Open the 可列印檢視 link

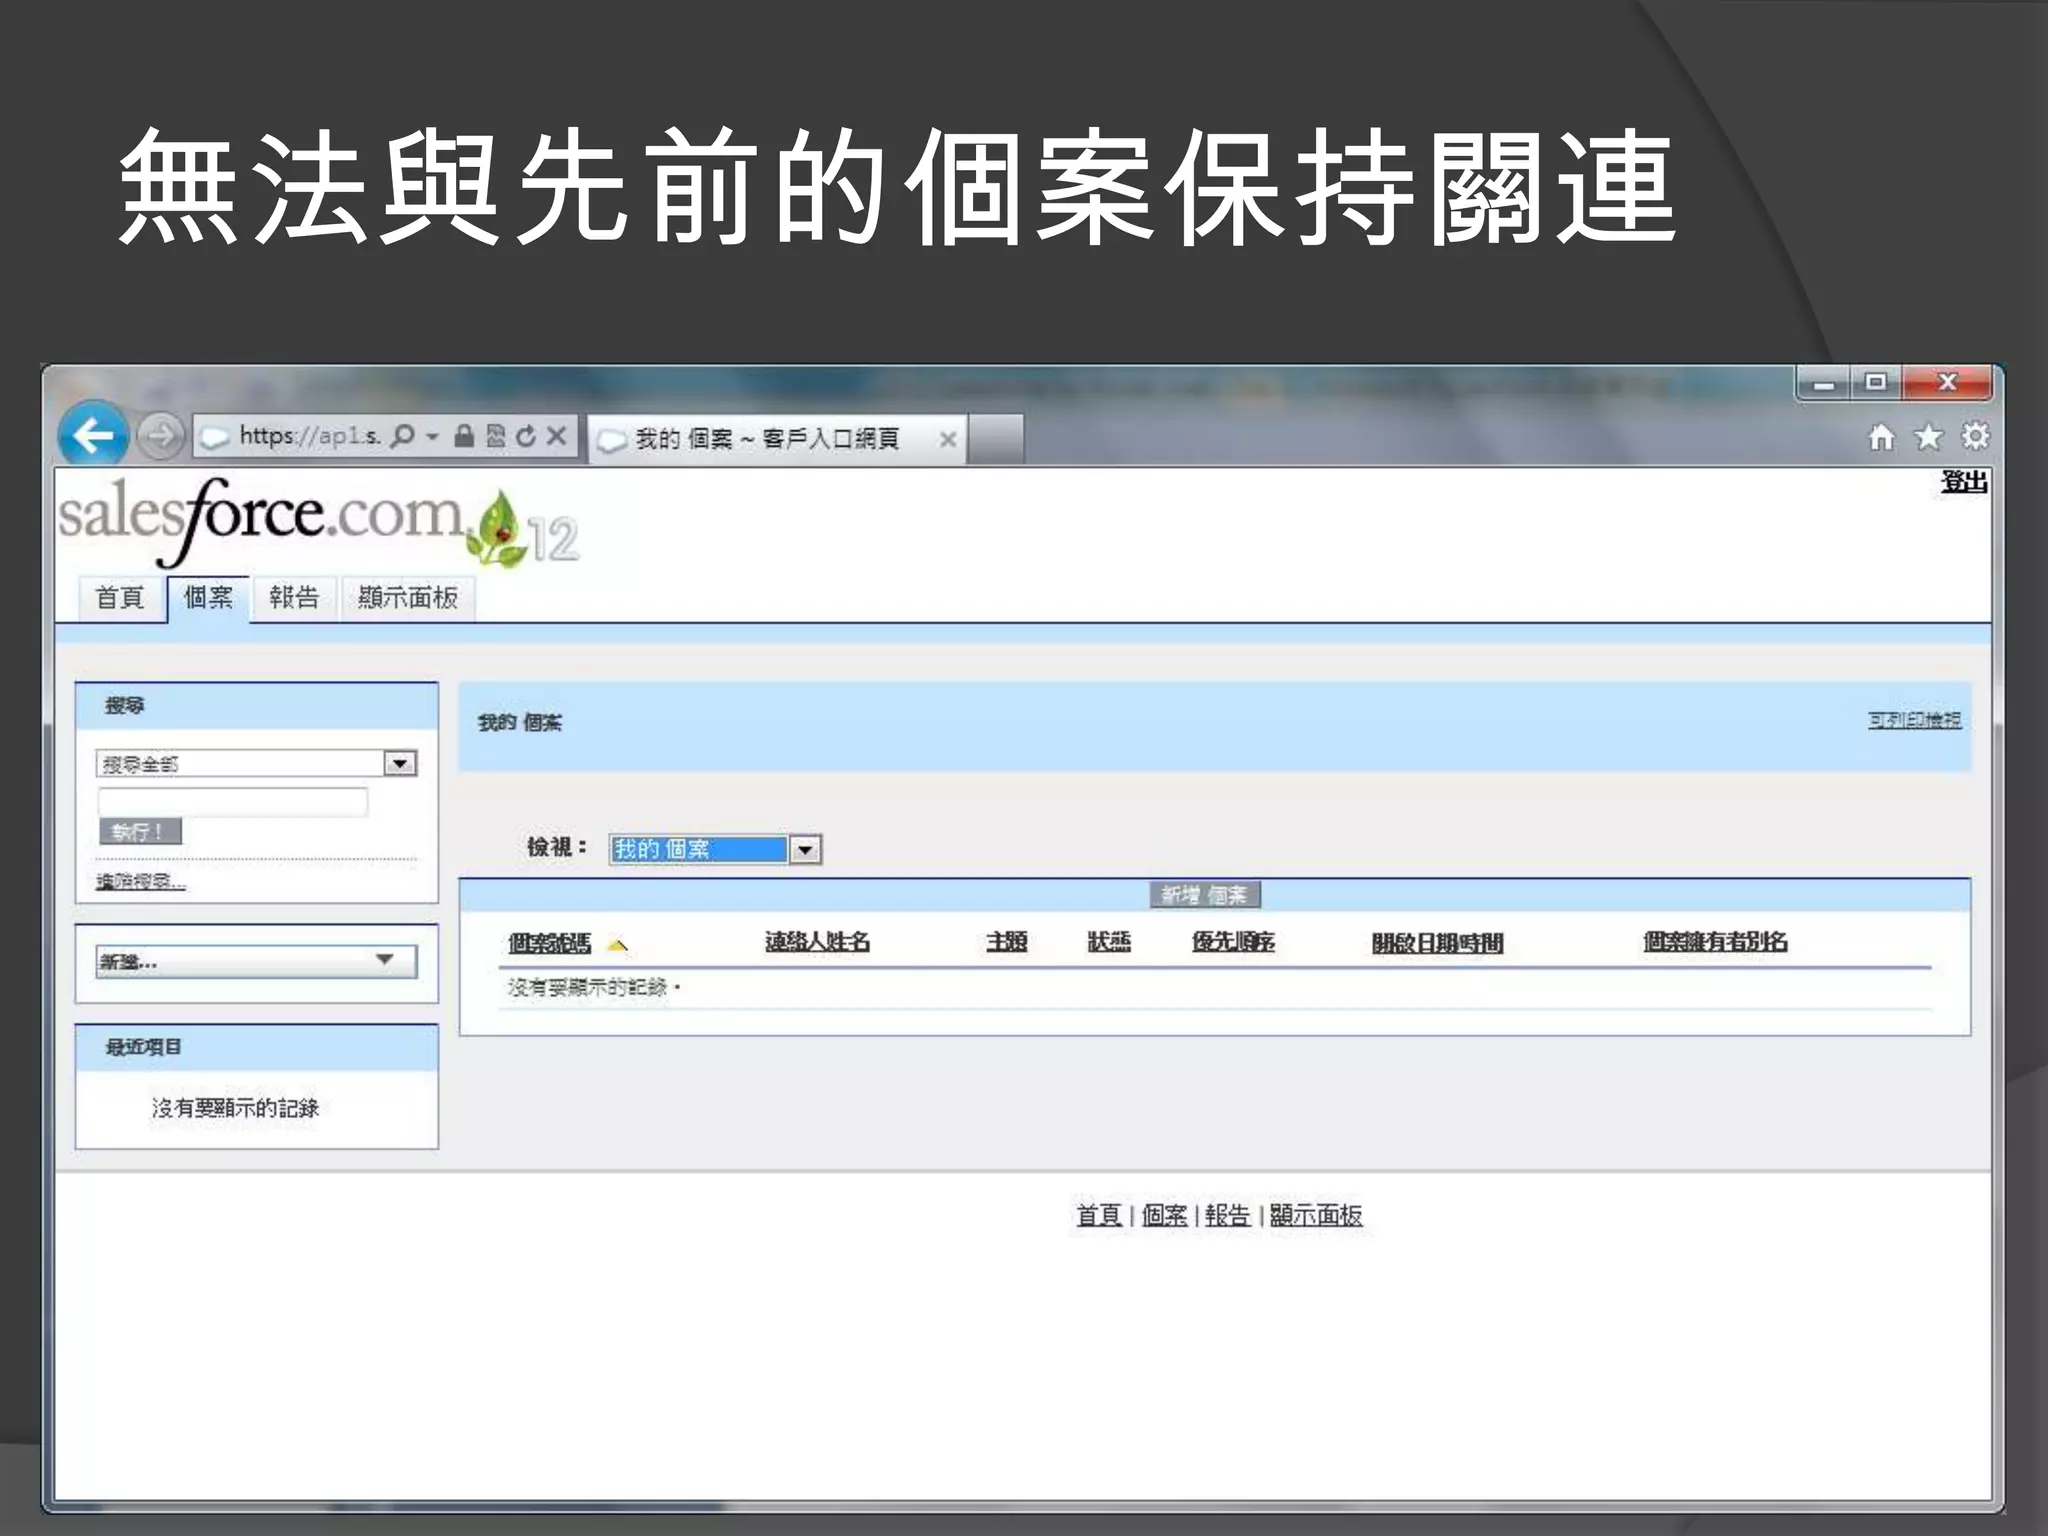pos(1914,720)
